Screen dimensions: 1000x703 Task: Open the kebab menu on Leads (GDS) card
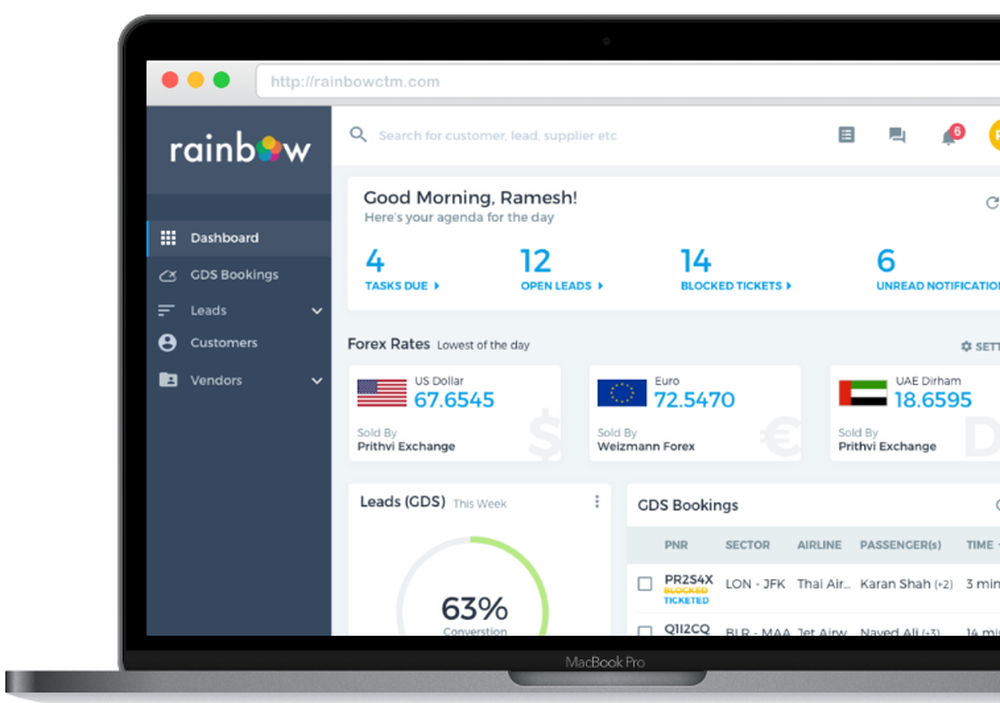tap(597, 501)
